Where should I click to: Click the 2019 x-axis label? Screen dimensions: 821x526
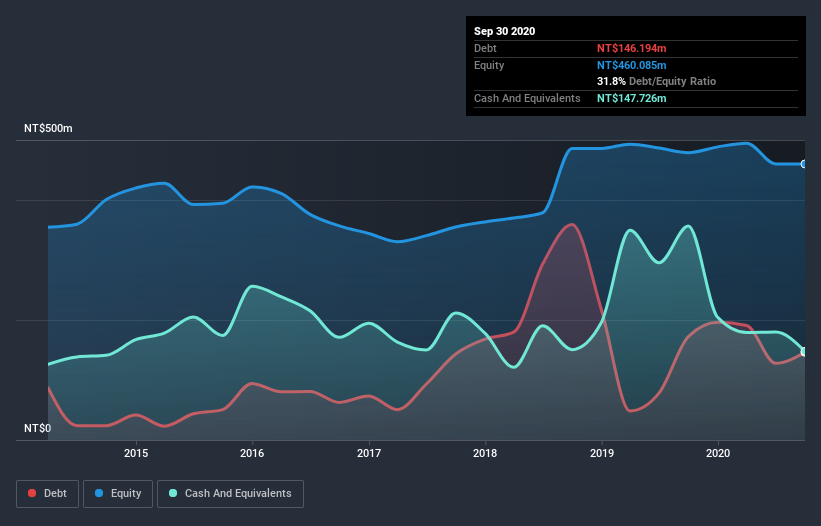coord(602,453)
